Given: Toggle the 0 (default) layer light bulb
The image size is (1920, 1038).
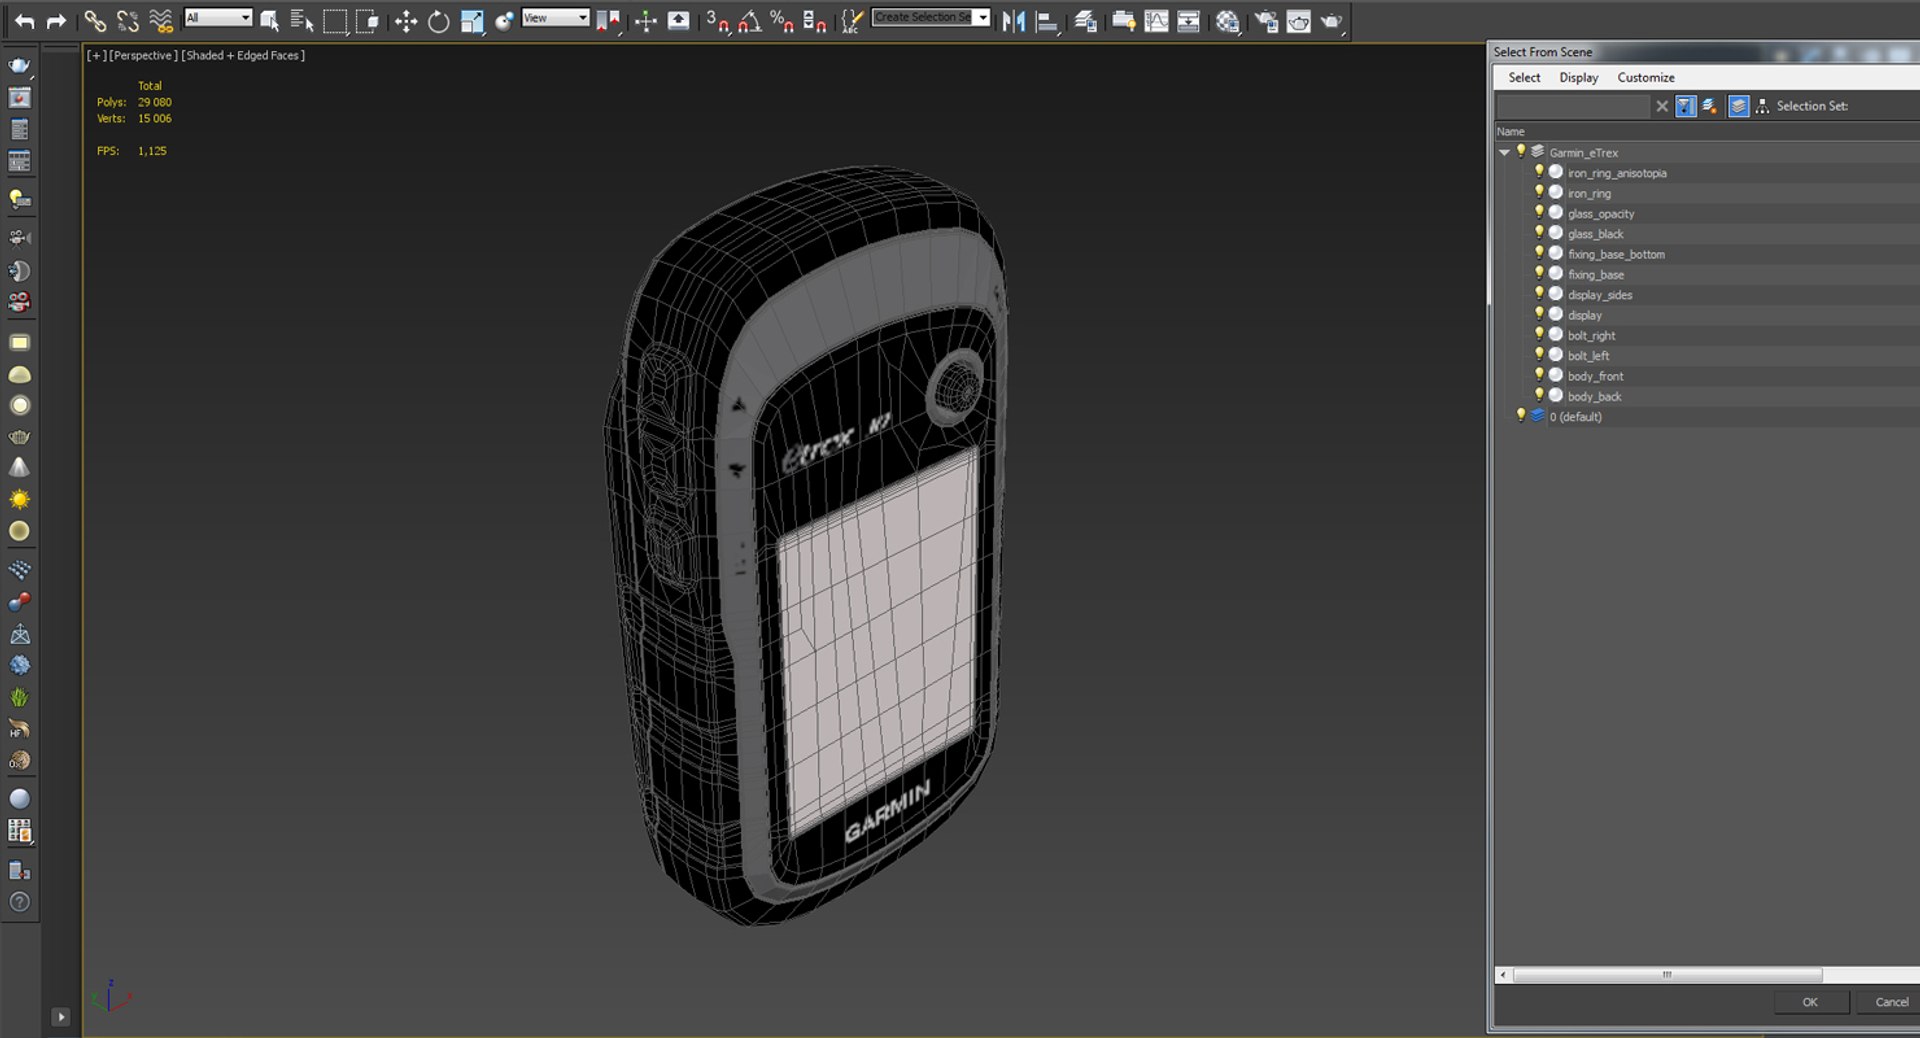Looking at the screenshot, I should [1521, 415].
